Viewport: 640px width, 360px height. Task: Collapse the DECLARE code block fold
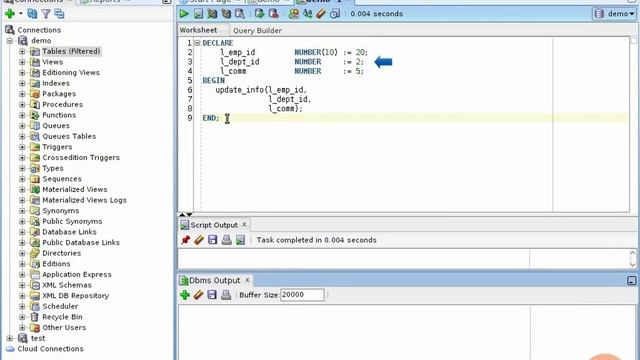click(x=197, y=43)
